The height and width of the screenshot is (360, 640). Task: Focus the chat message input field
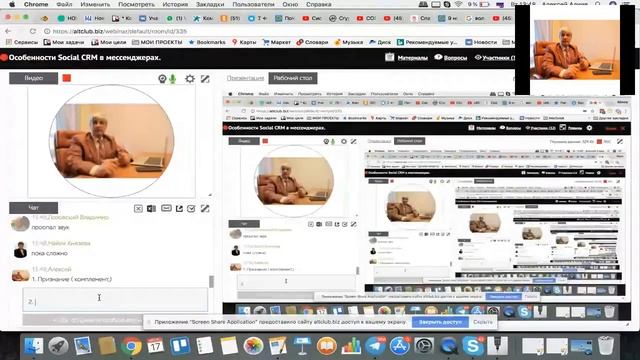(115, 300)
